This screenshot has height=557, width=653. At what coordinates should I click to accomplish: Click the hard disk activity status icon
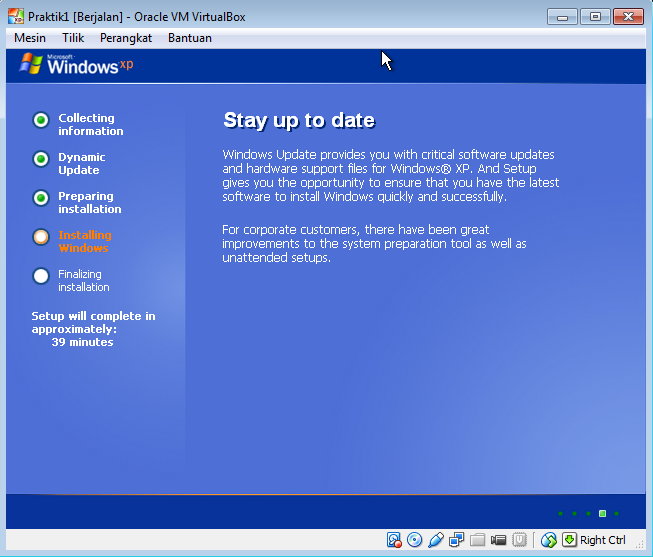coord(394,540)
